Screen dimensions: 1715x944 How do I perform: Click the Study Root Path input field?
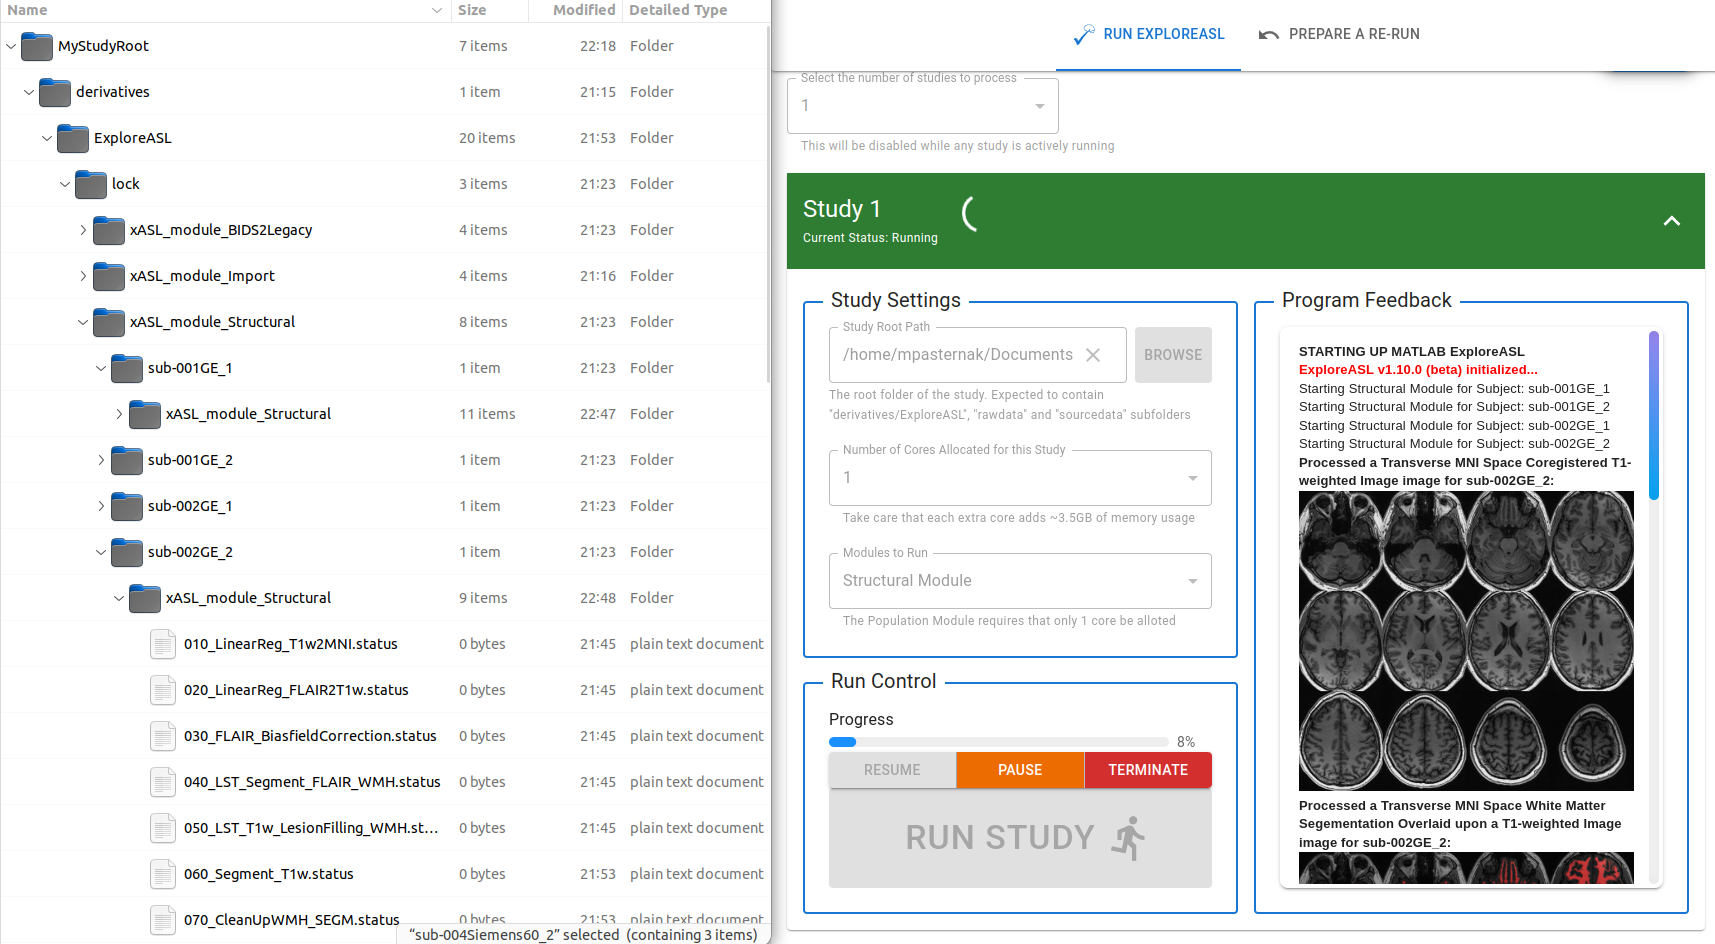(978, 355)
